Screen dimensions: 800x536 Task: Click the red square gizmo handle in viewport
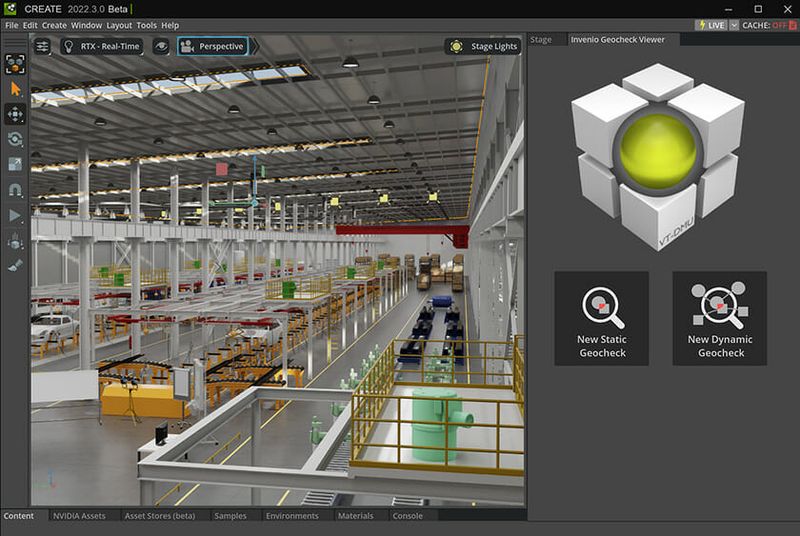(221, 169)
